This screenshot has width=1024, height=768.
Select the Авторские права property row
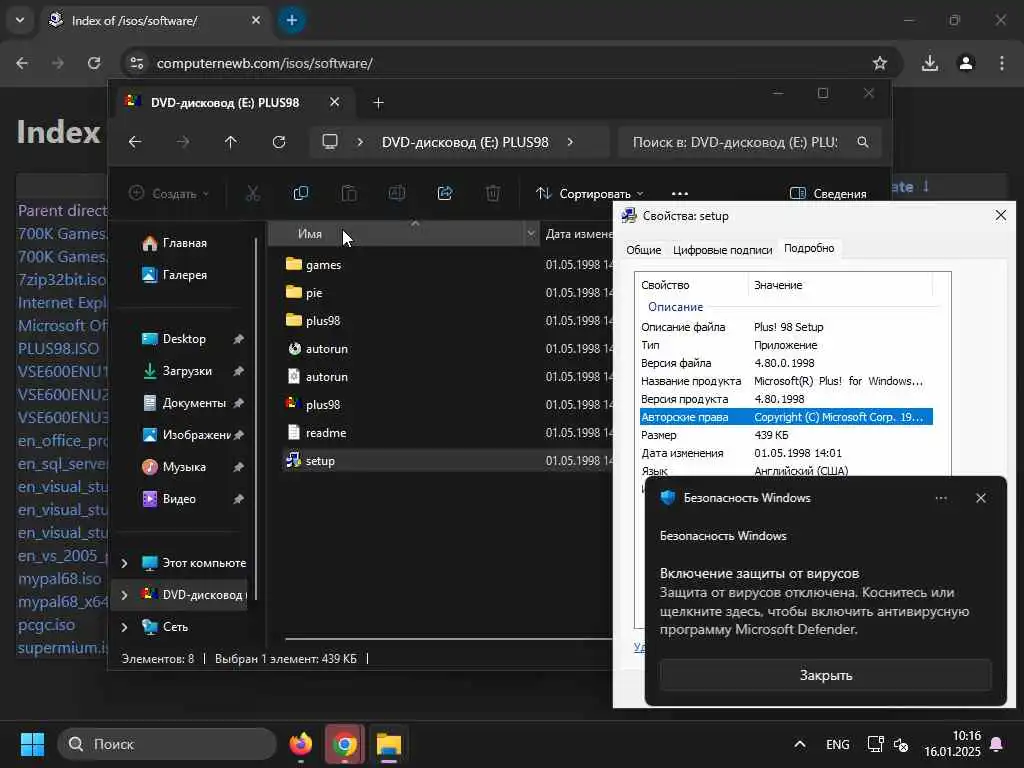click(x=786, y=417)
